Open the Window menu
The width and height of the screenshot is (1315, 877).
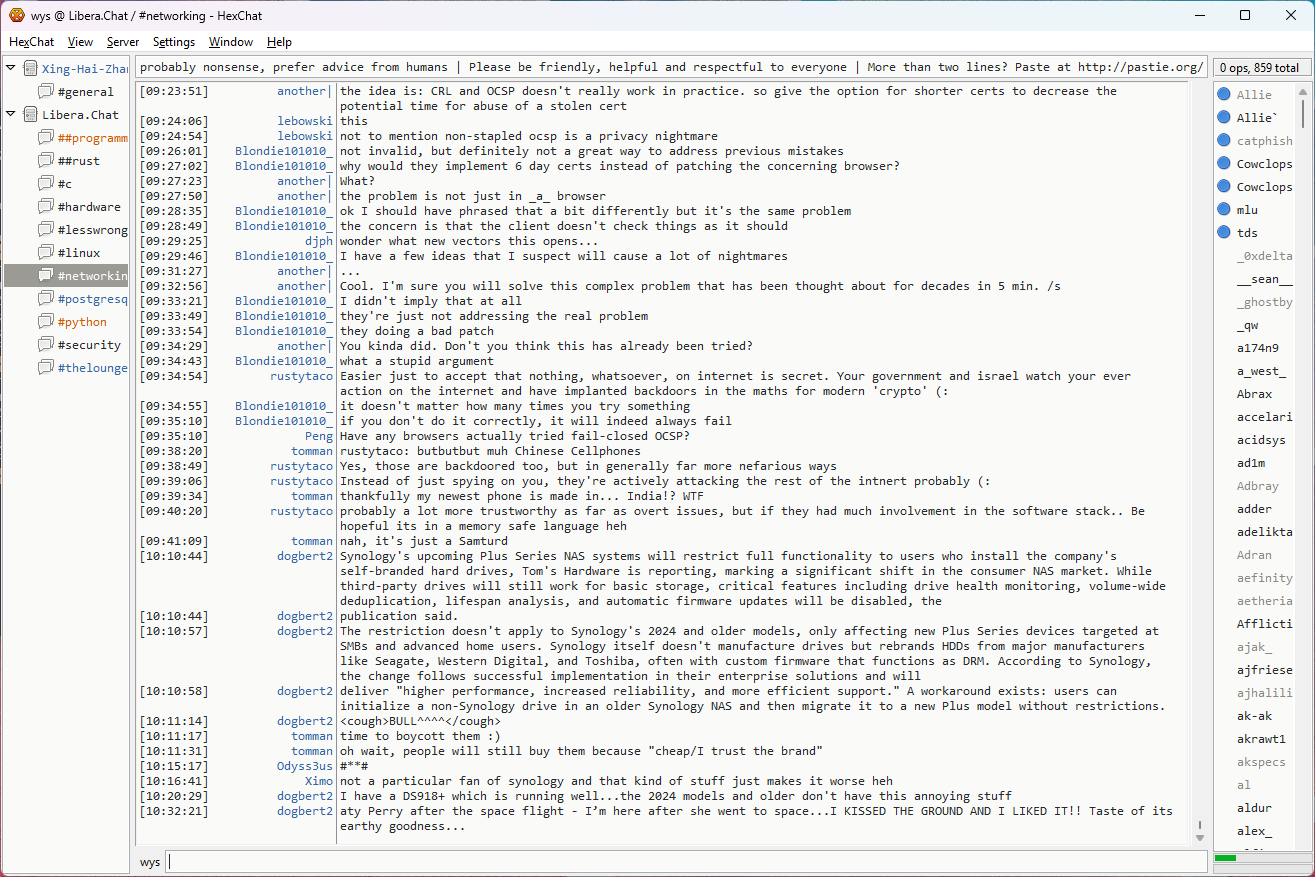pyautogui.click(x=231, y=42)
